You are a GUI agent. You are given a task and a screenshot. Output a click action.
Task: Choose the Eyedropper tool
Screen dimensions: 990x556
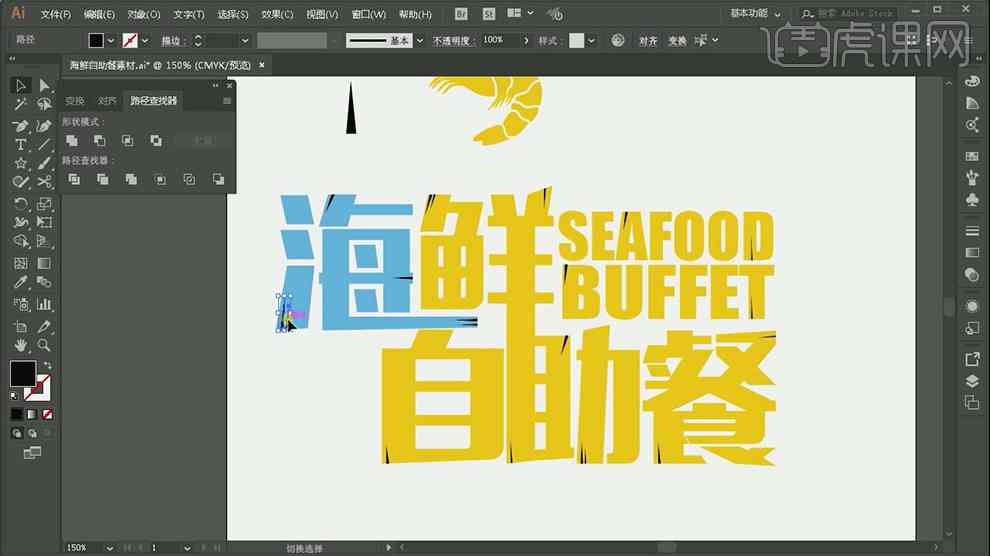click(x=20, y=282)
